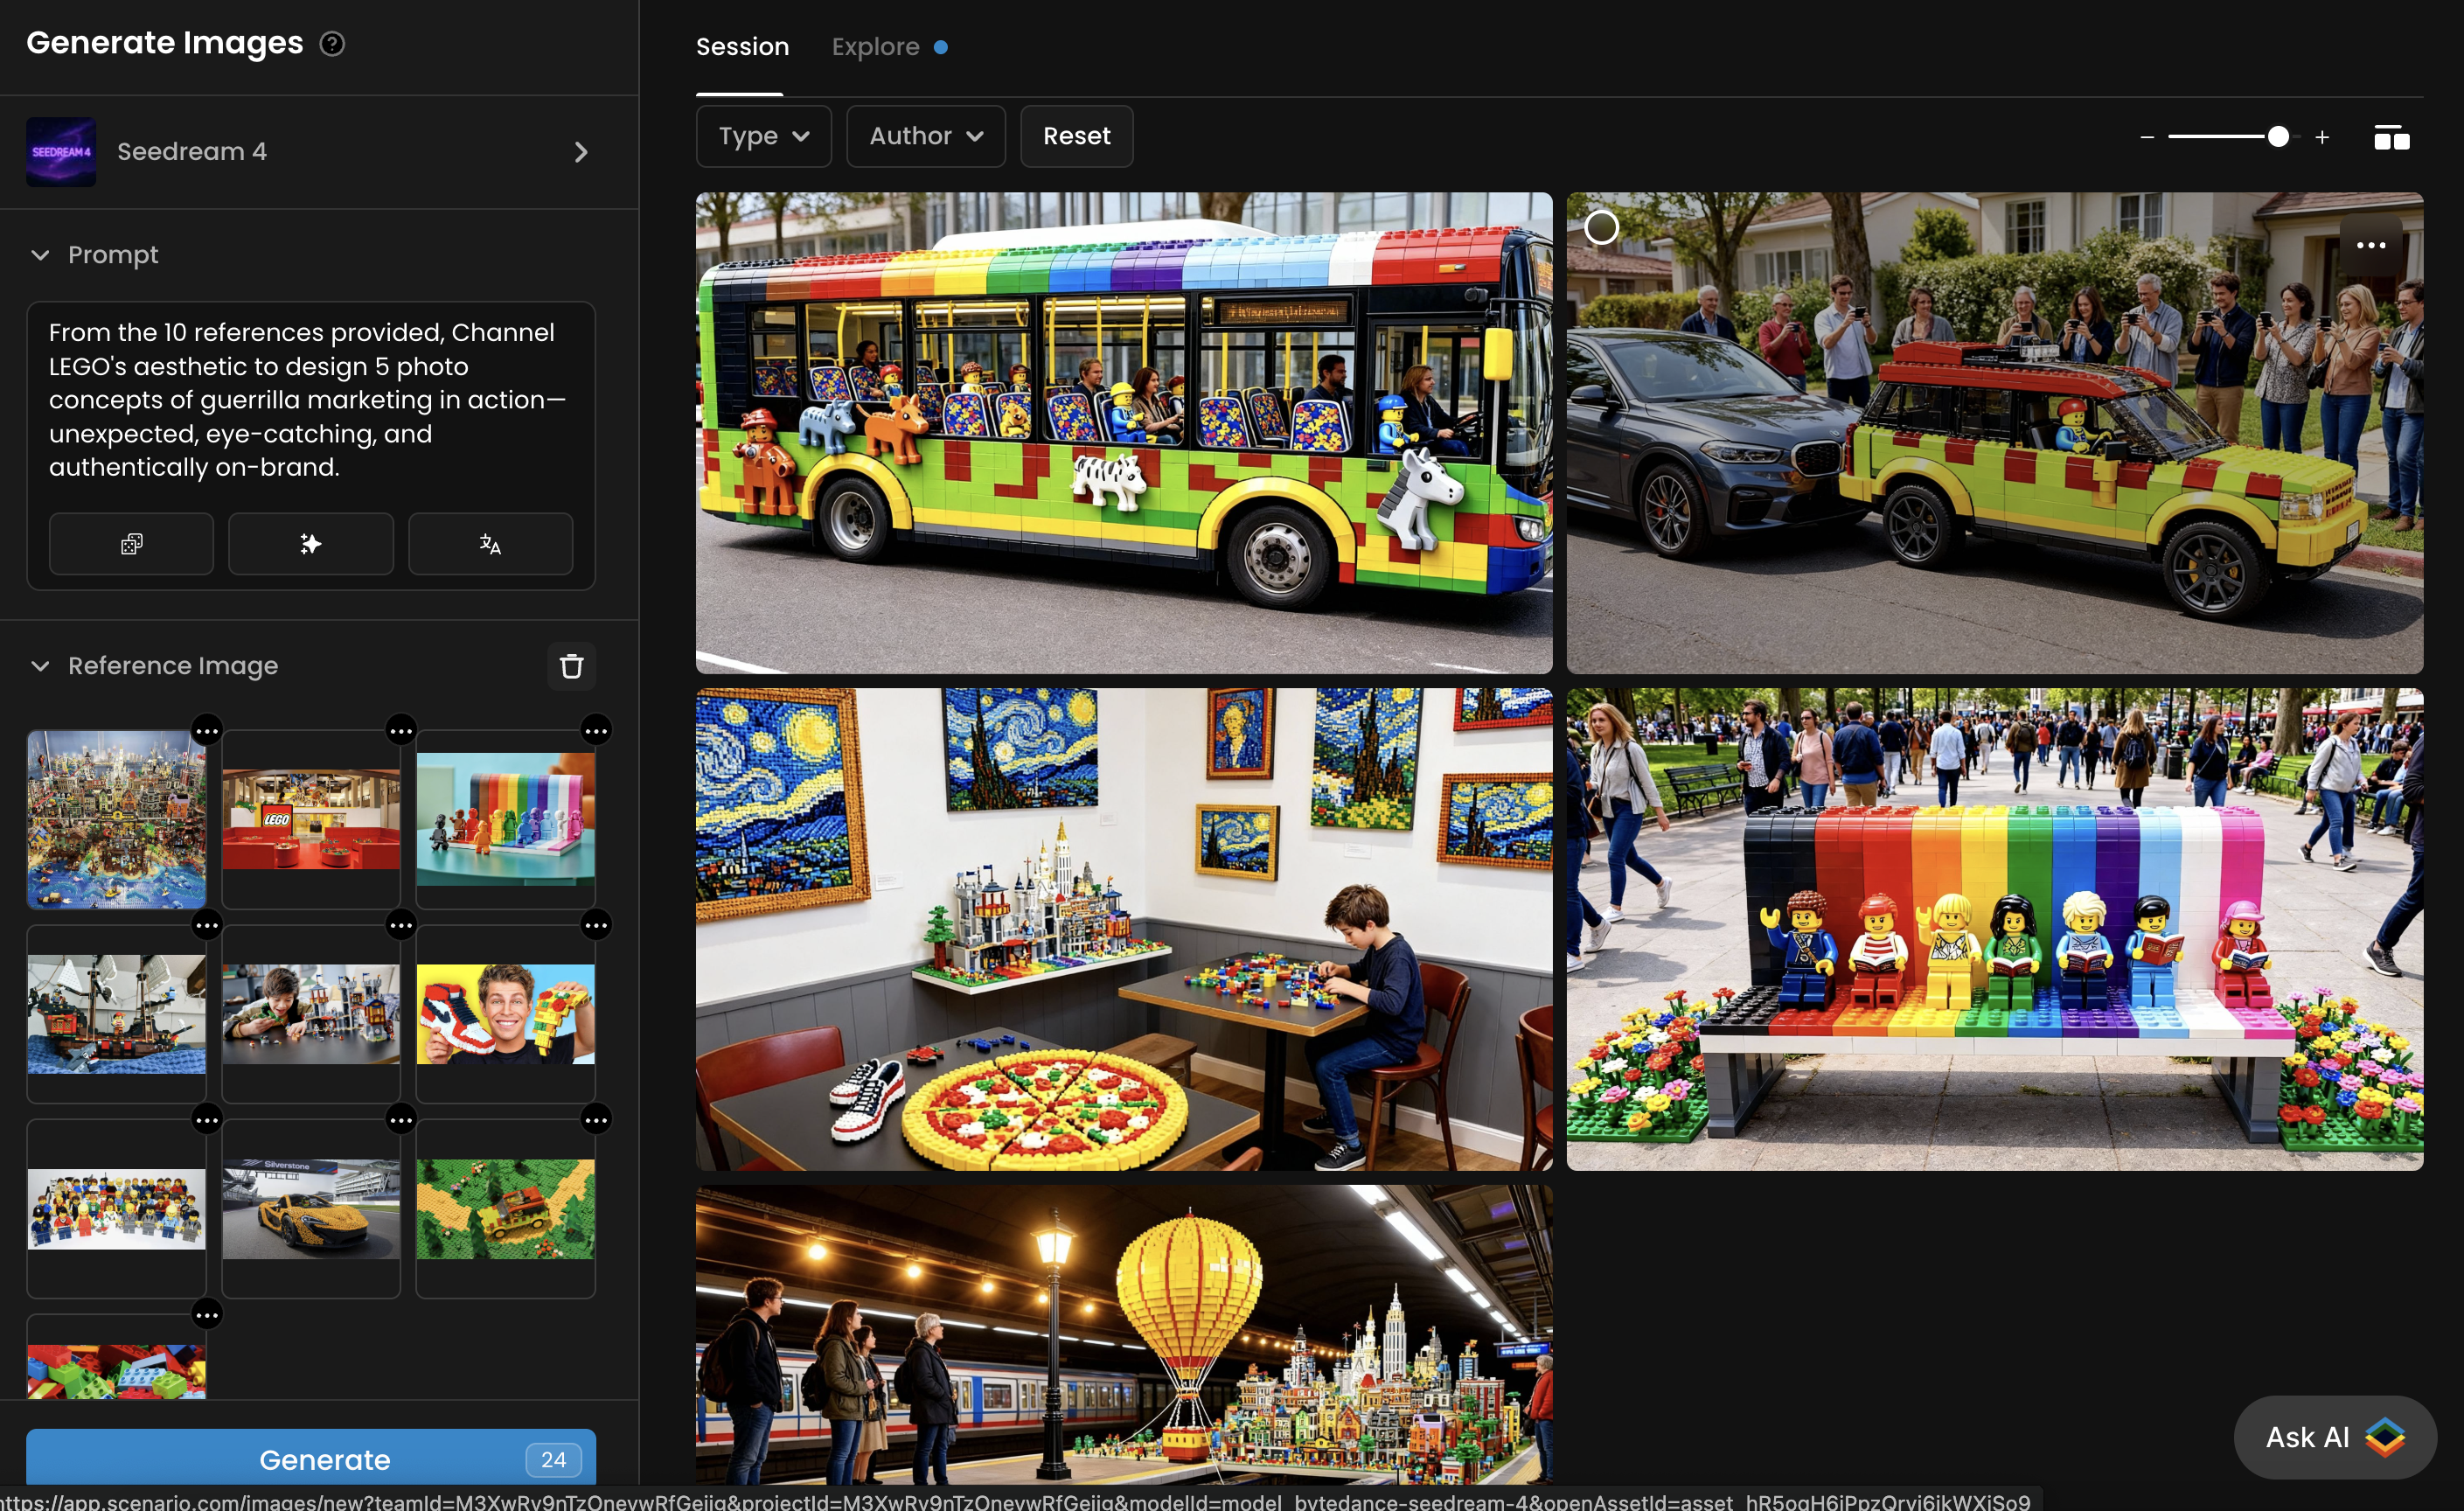Open the Author filter dropdown
Viewport: 2464px width, 1511px height.
coord(925,136)
